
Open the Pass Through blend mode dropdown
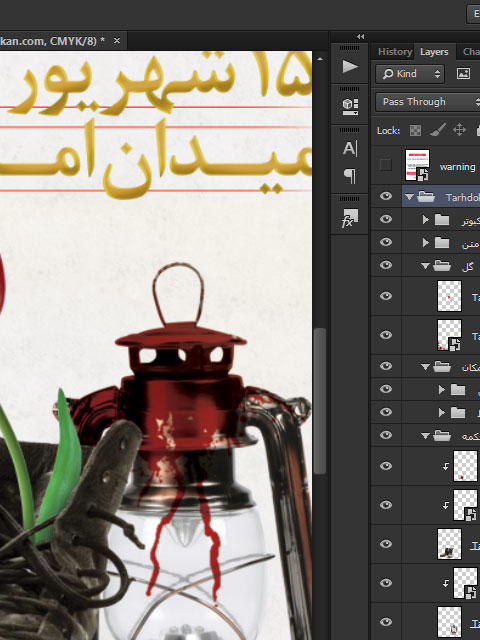pyautogui.click(x=428, y=102)
